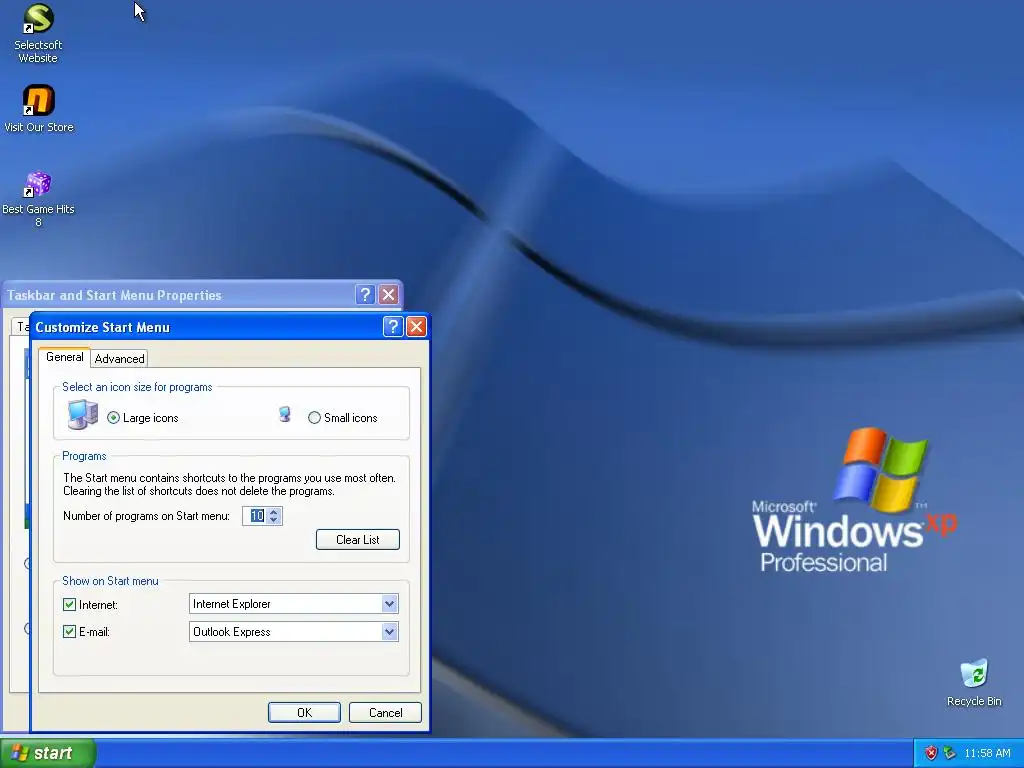Uncheck the Internet checkbox

(x=69, y=605)
